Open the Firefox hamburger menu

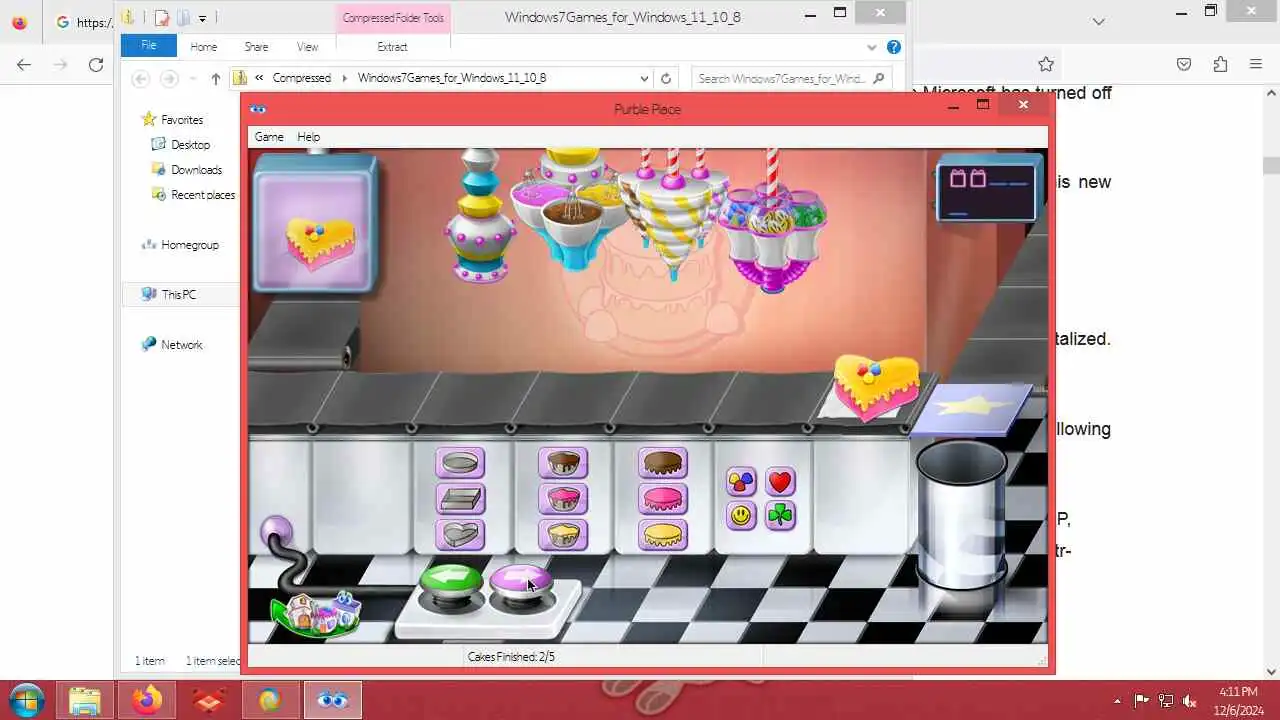click(x=1256, y=64)
